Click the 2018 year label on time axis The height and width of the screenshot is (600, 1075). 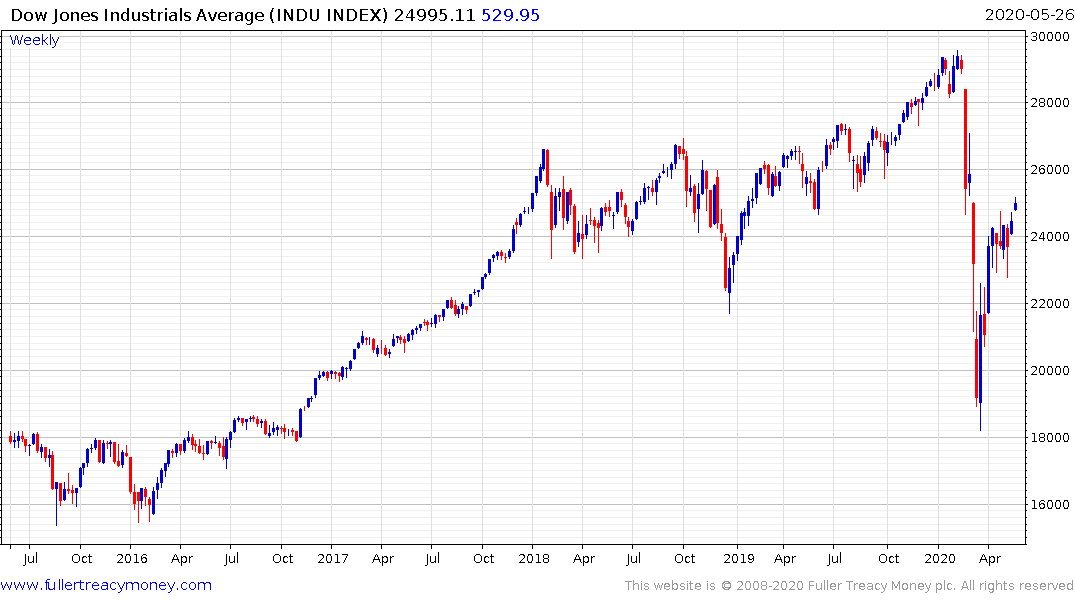(533, 558)
